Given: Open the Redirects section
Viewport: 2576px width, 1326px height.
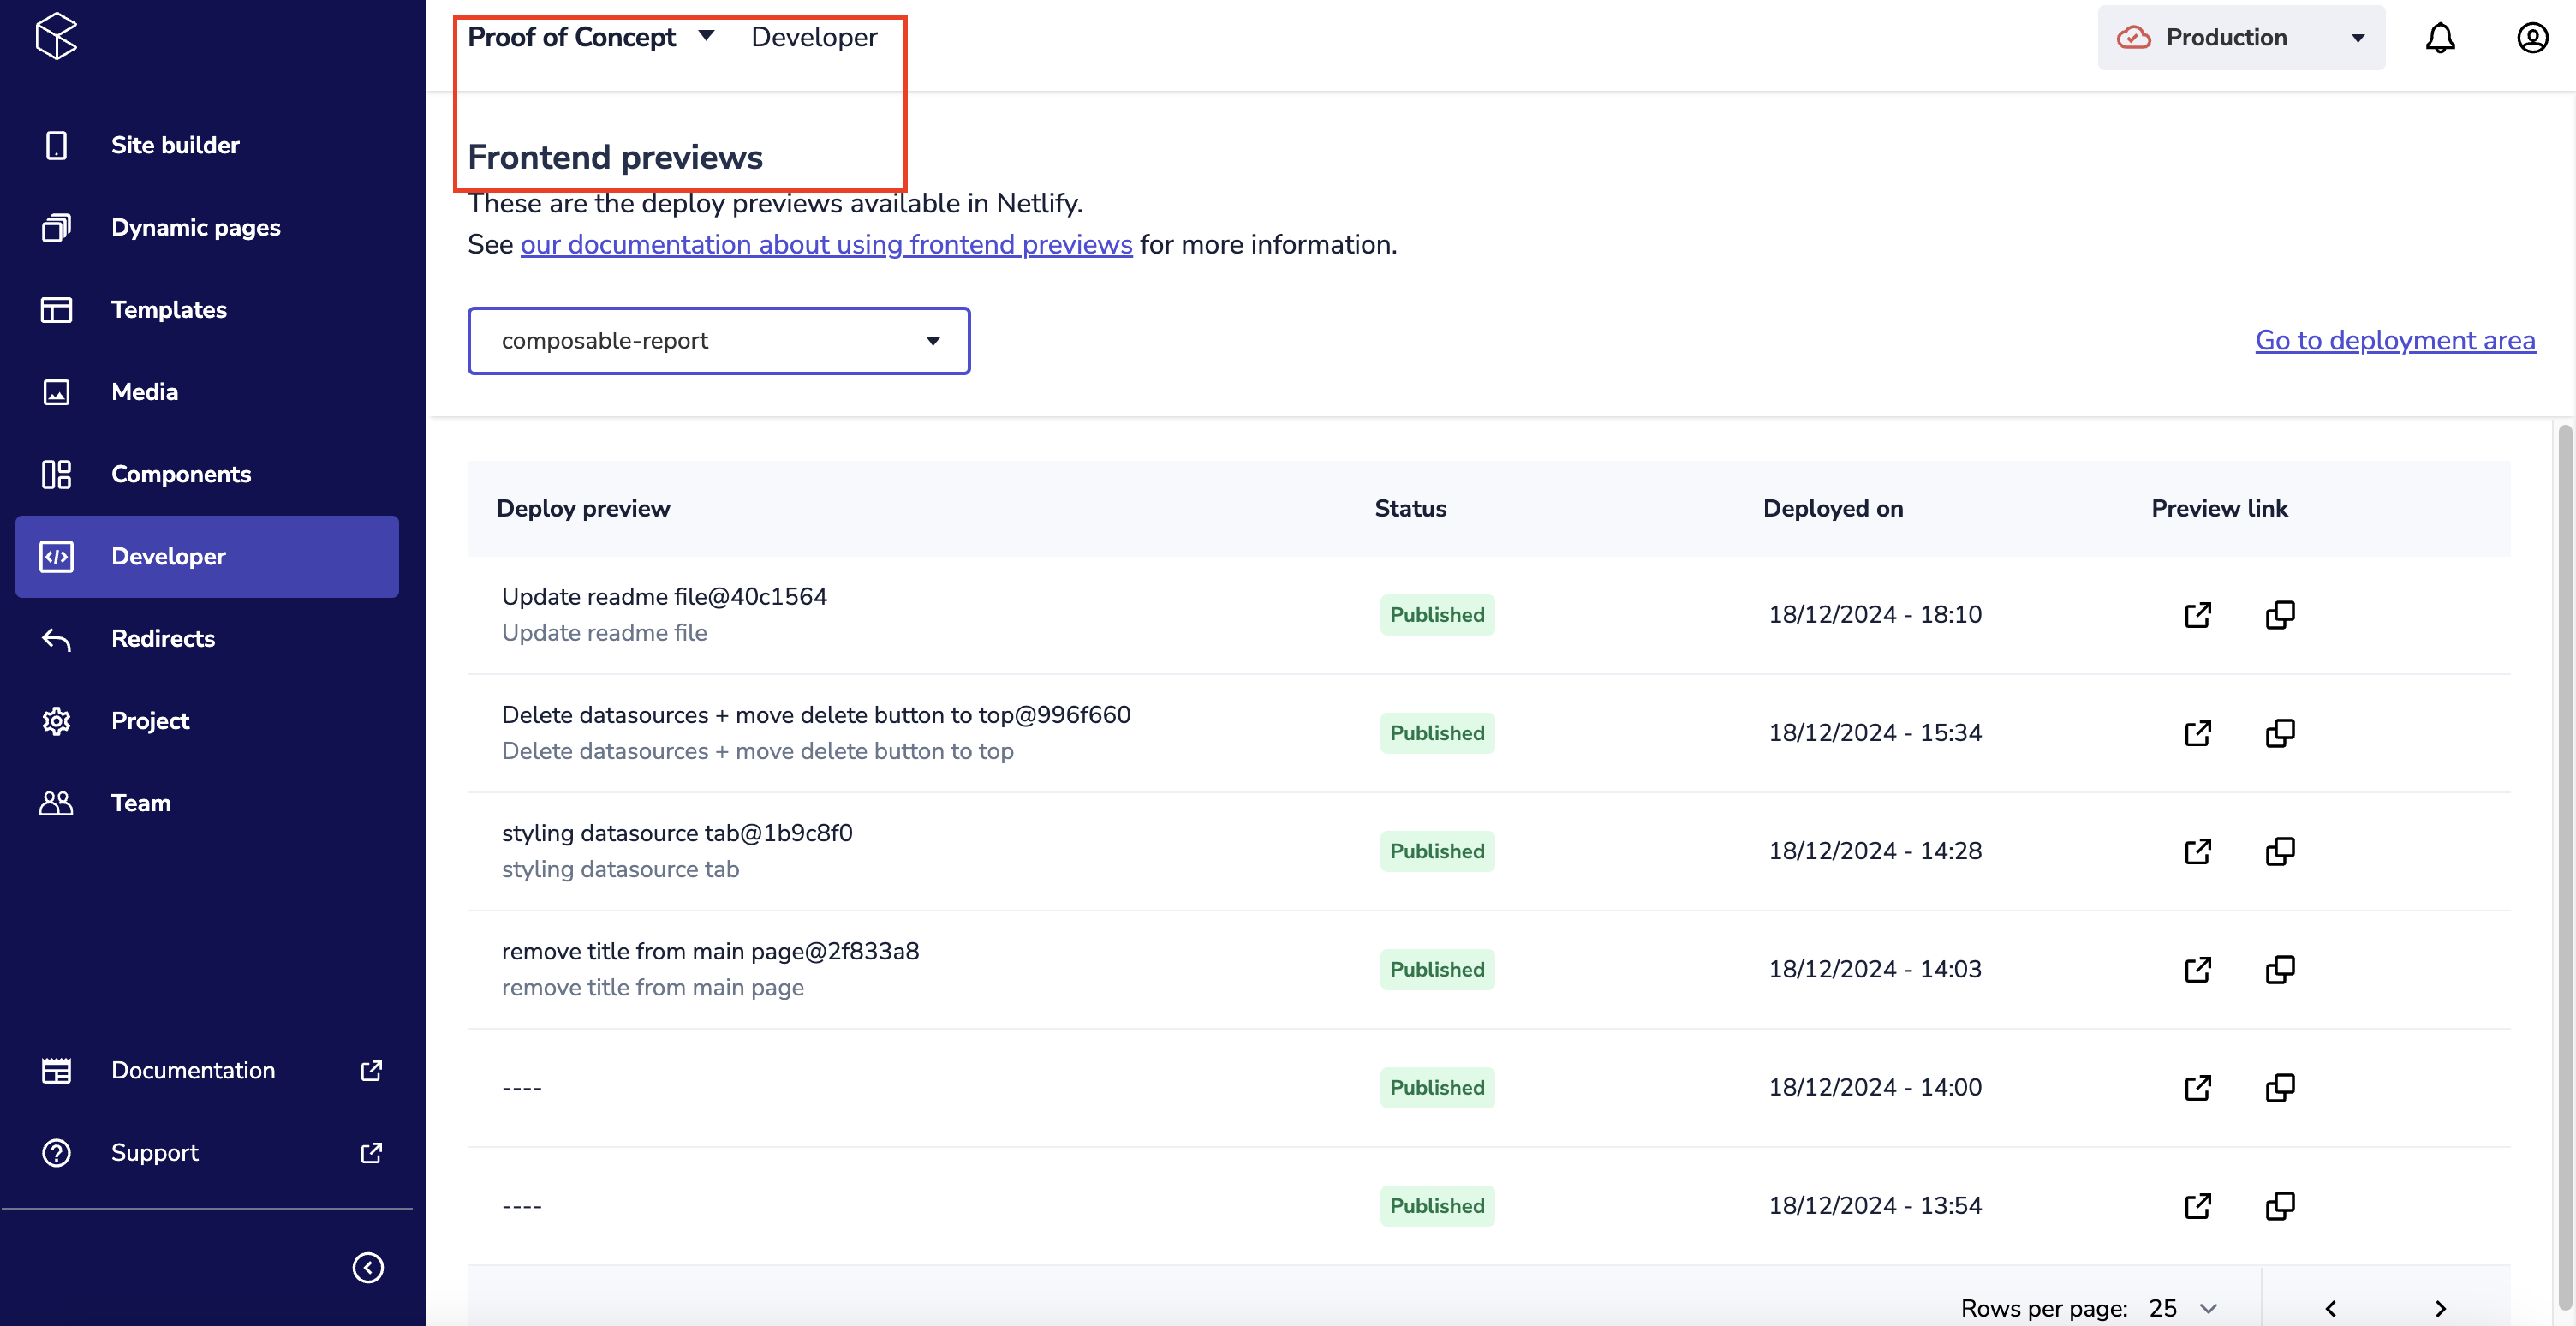Looking at the screenshot, I should [163, 638].
